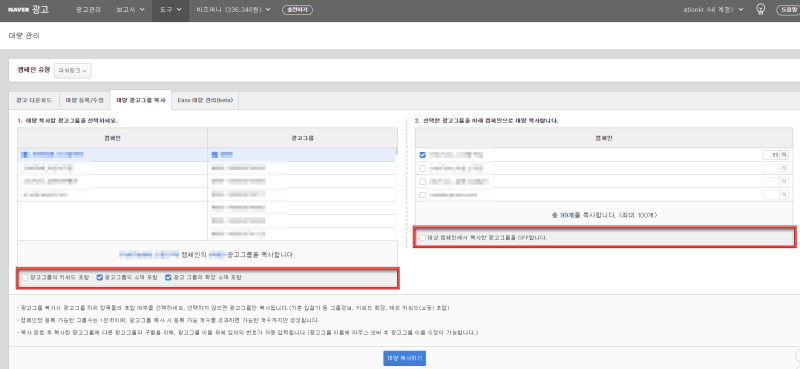Viewport: 800px width, 369px height.
Task: Click the copy count field showing 99
Action: tap(771, 155)
